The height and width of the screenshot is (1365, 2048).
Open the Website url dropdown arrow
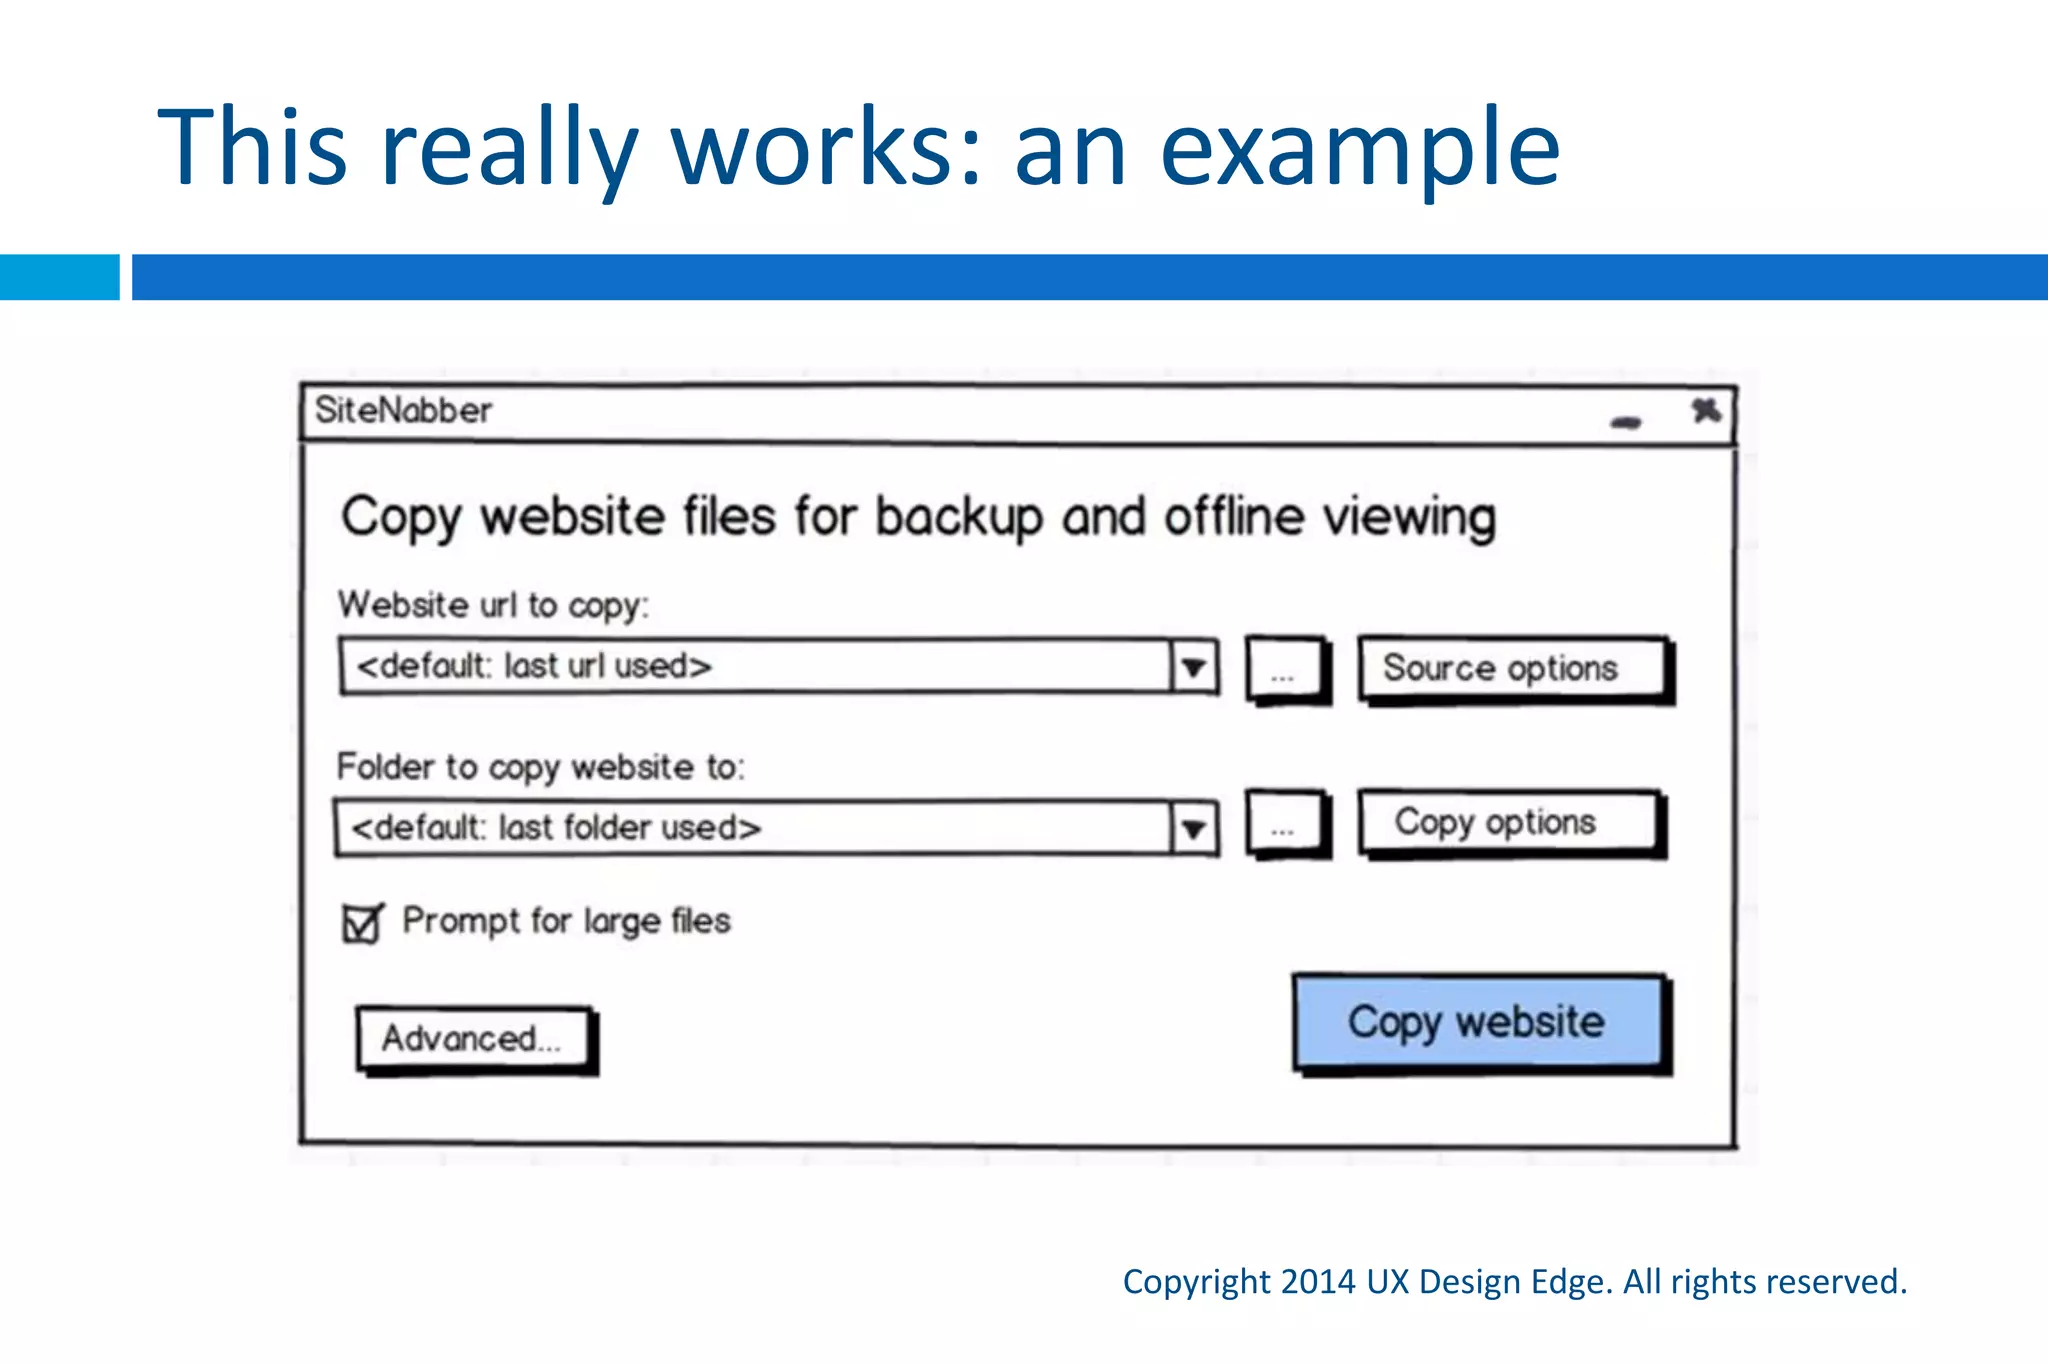(1194, 667)
